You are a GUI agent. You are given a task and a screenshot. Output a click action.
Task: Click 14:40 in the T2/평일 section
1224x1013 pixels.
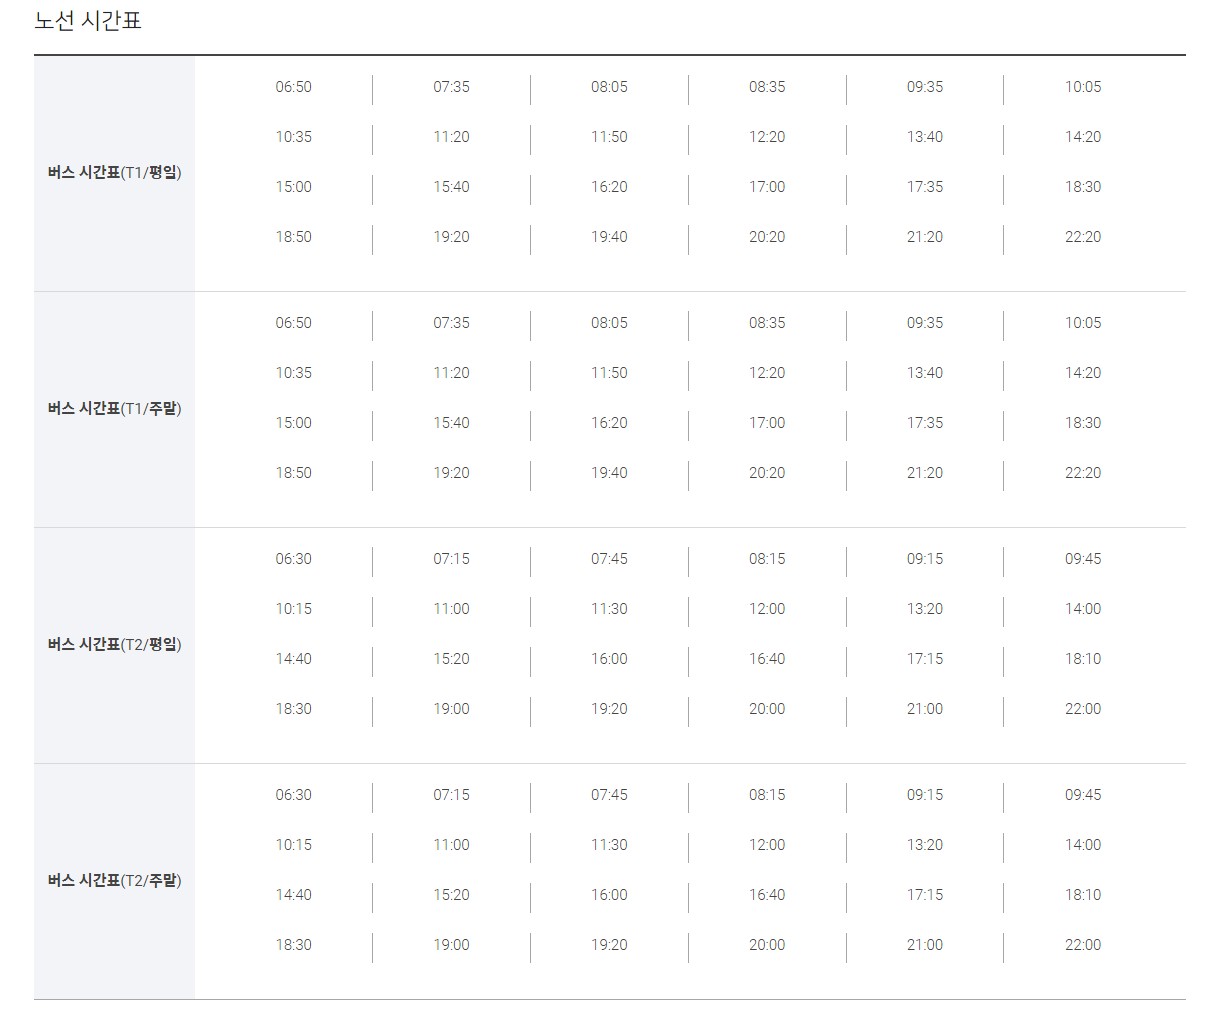tap(294, 659)
